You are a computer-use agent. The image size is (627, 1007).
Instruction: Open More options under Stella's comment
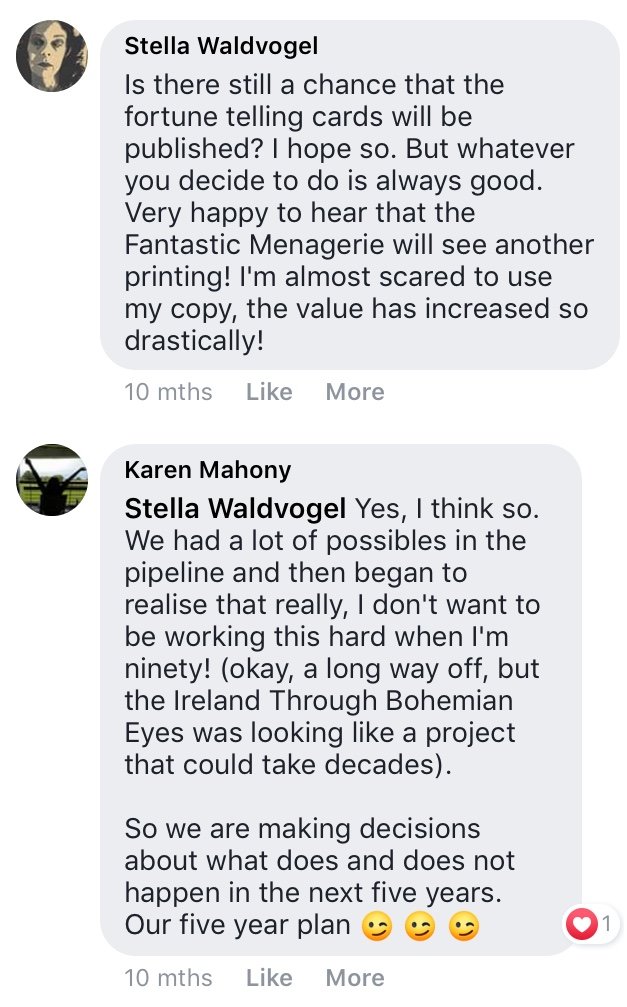click(x=355, y=392)
